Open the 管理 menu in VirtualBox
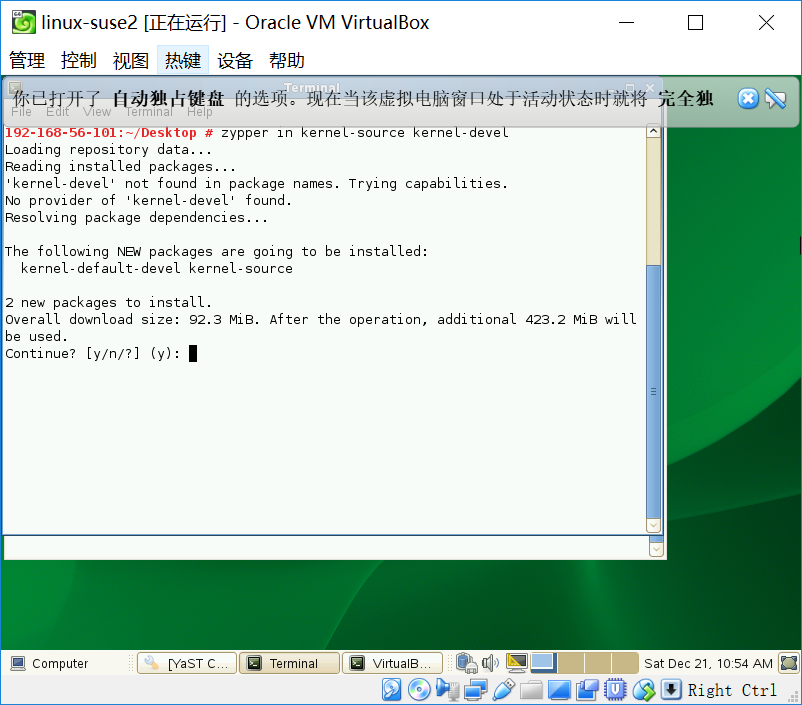 tap(27, 60)
